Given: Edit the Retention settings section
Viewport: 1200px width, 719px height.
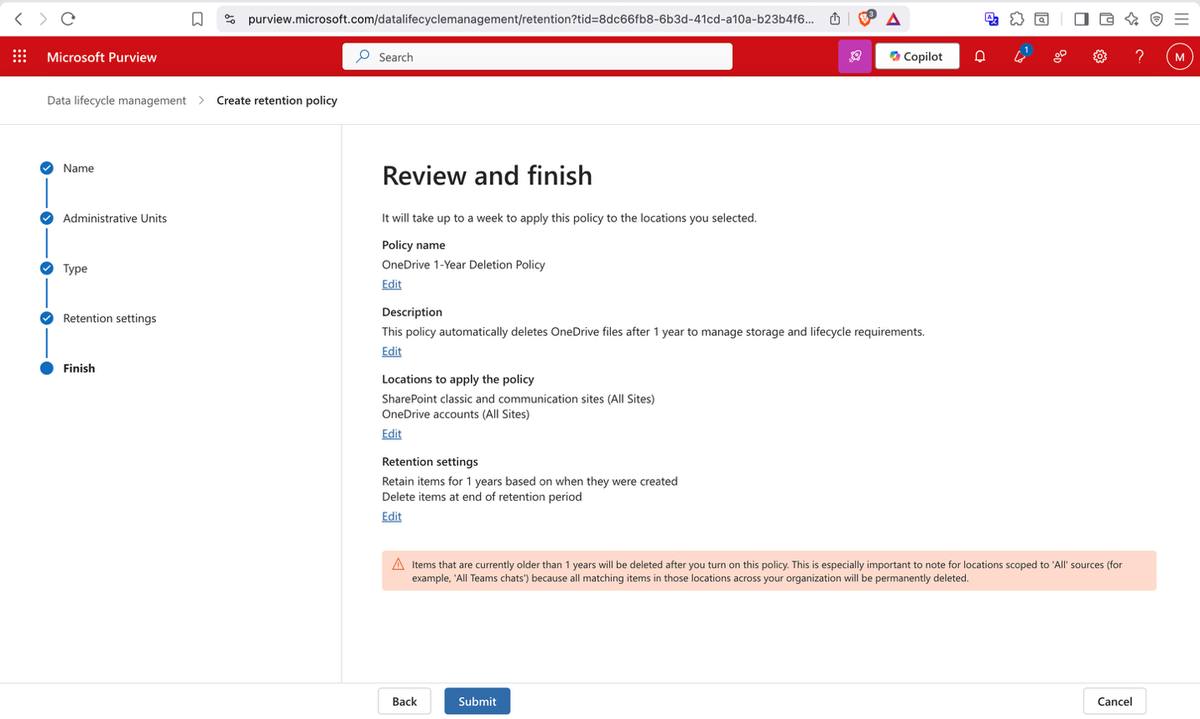Looking at the screenshot, I should click(391, 516).
